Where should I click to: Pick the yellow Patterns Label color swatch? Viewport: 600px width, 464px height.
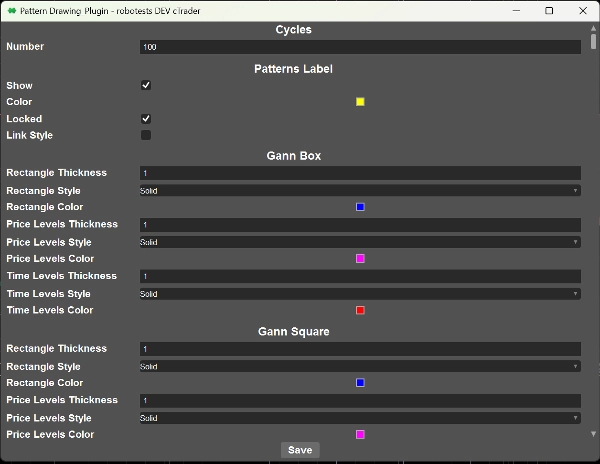(360, 102)
